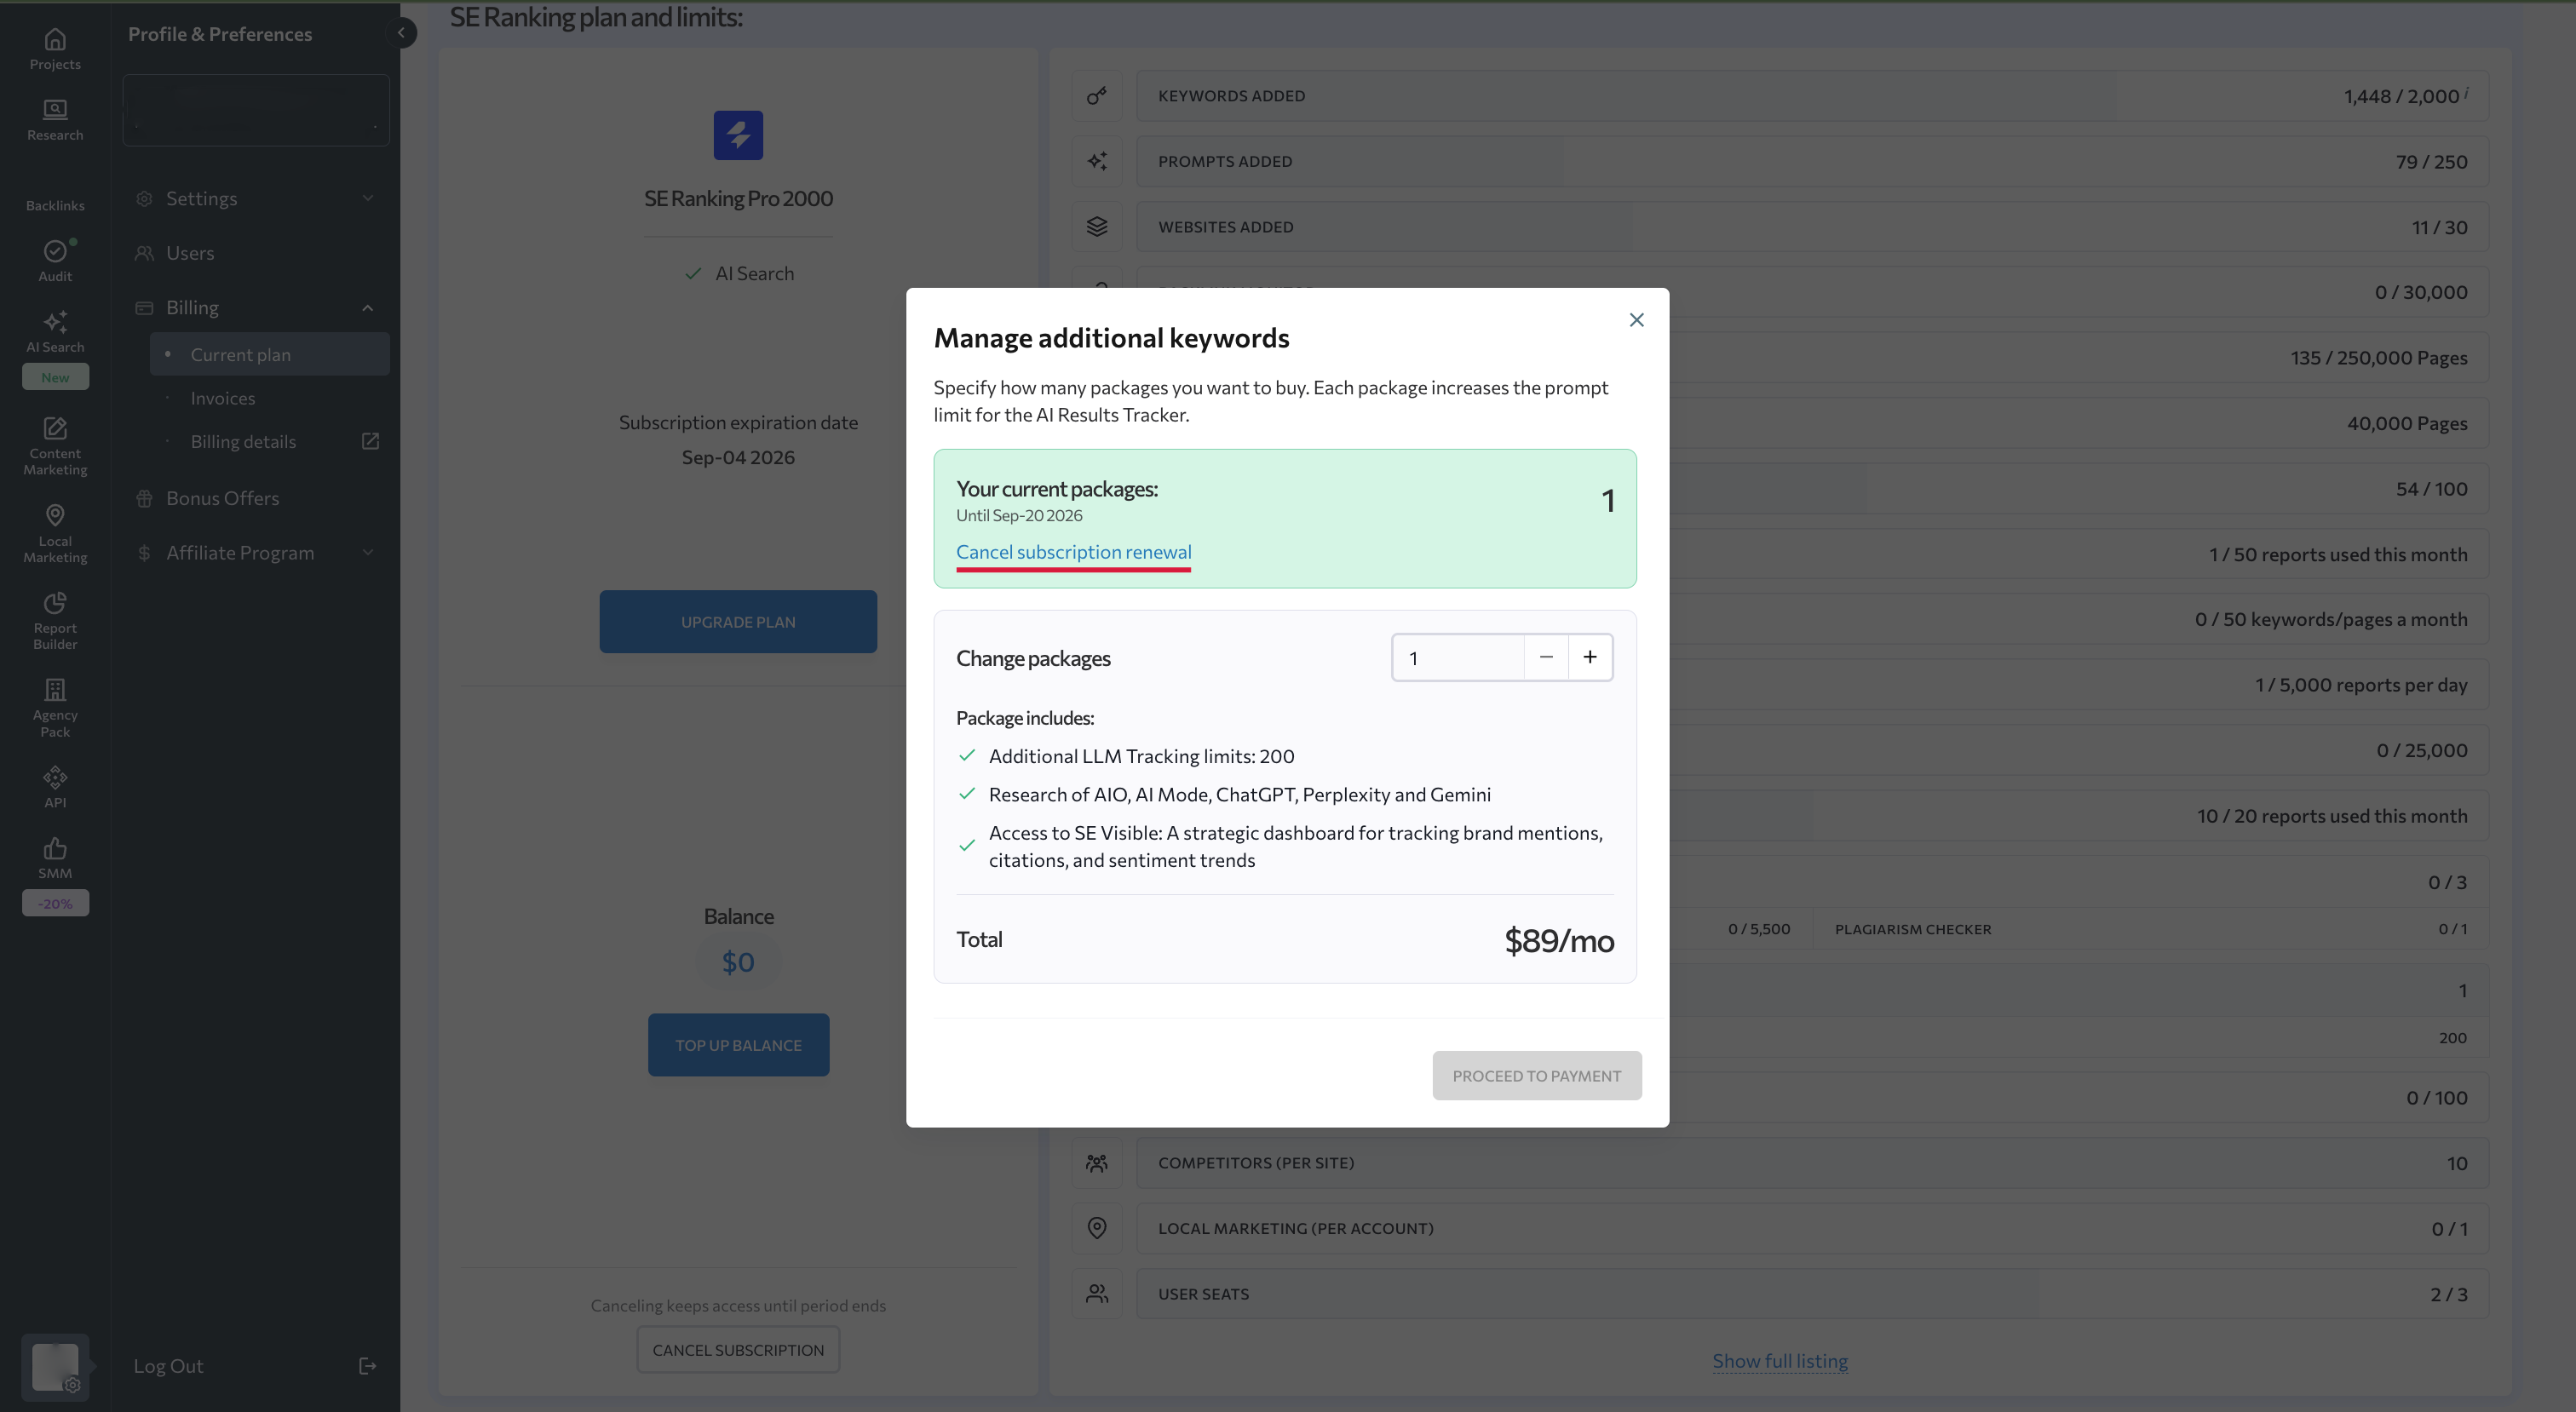Click the account info box in sidebar
2576x1412 pixels.
[256, 110]
